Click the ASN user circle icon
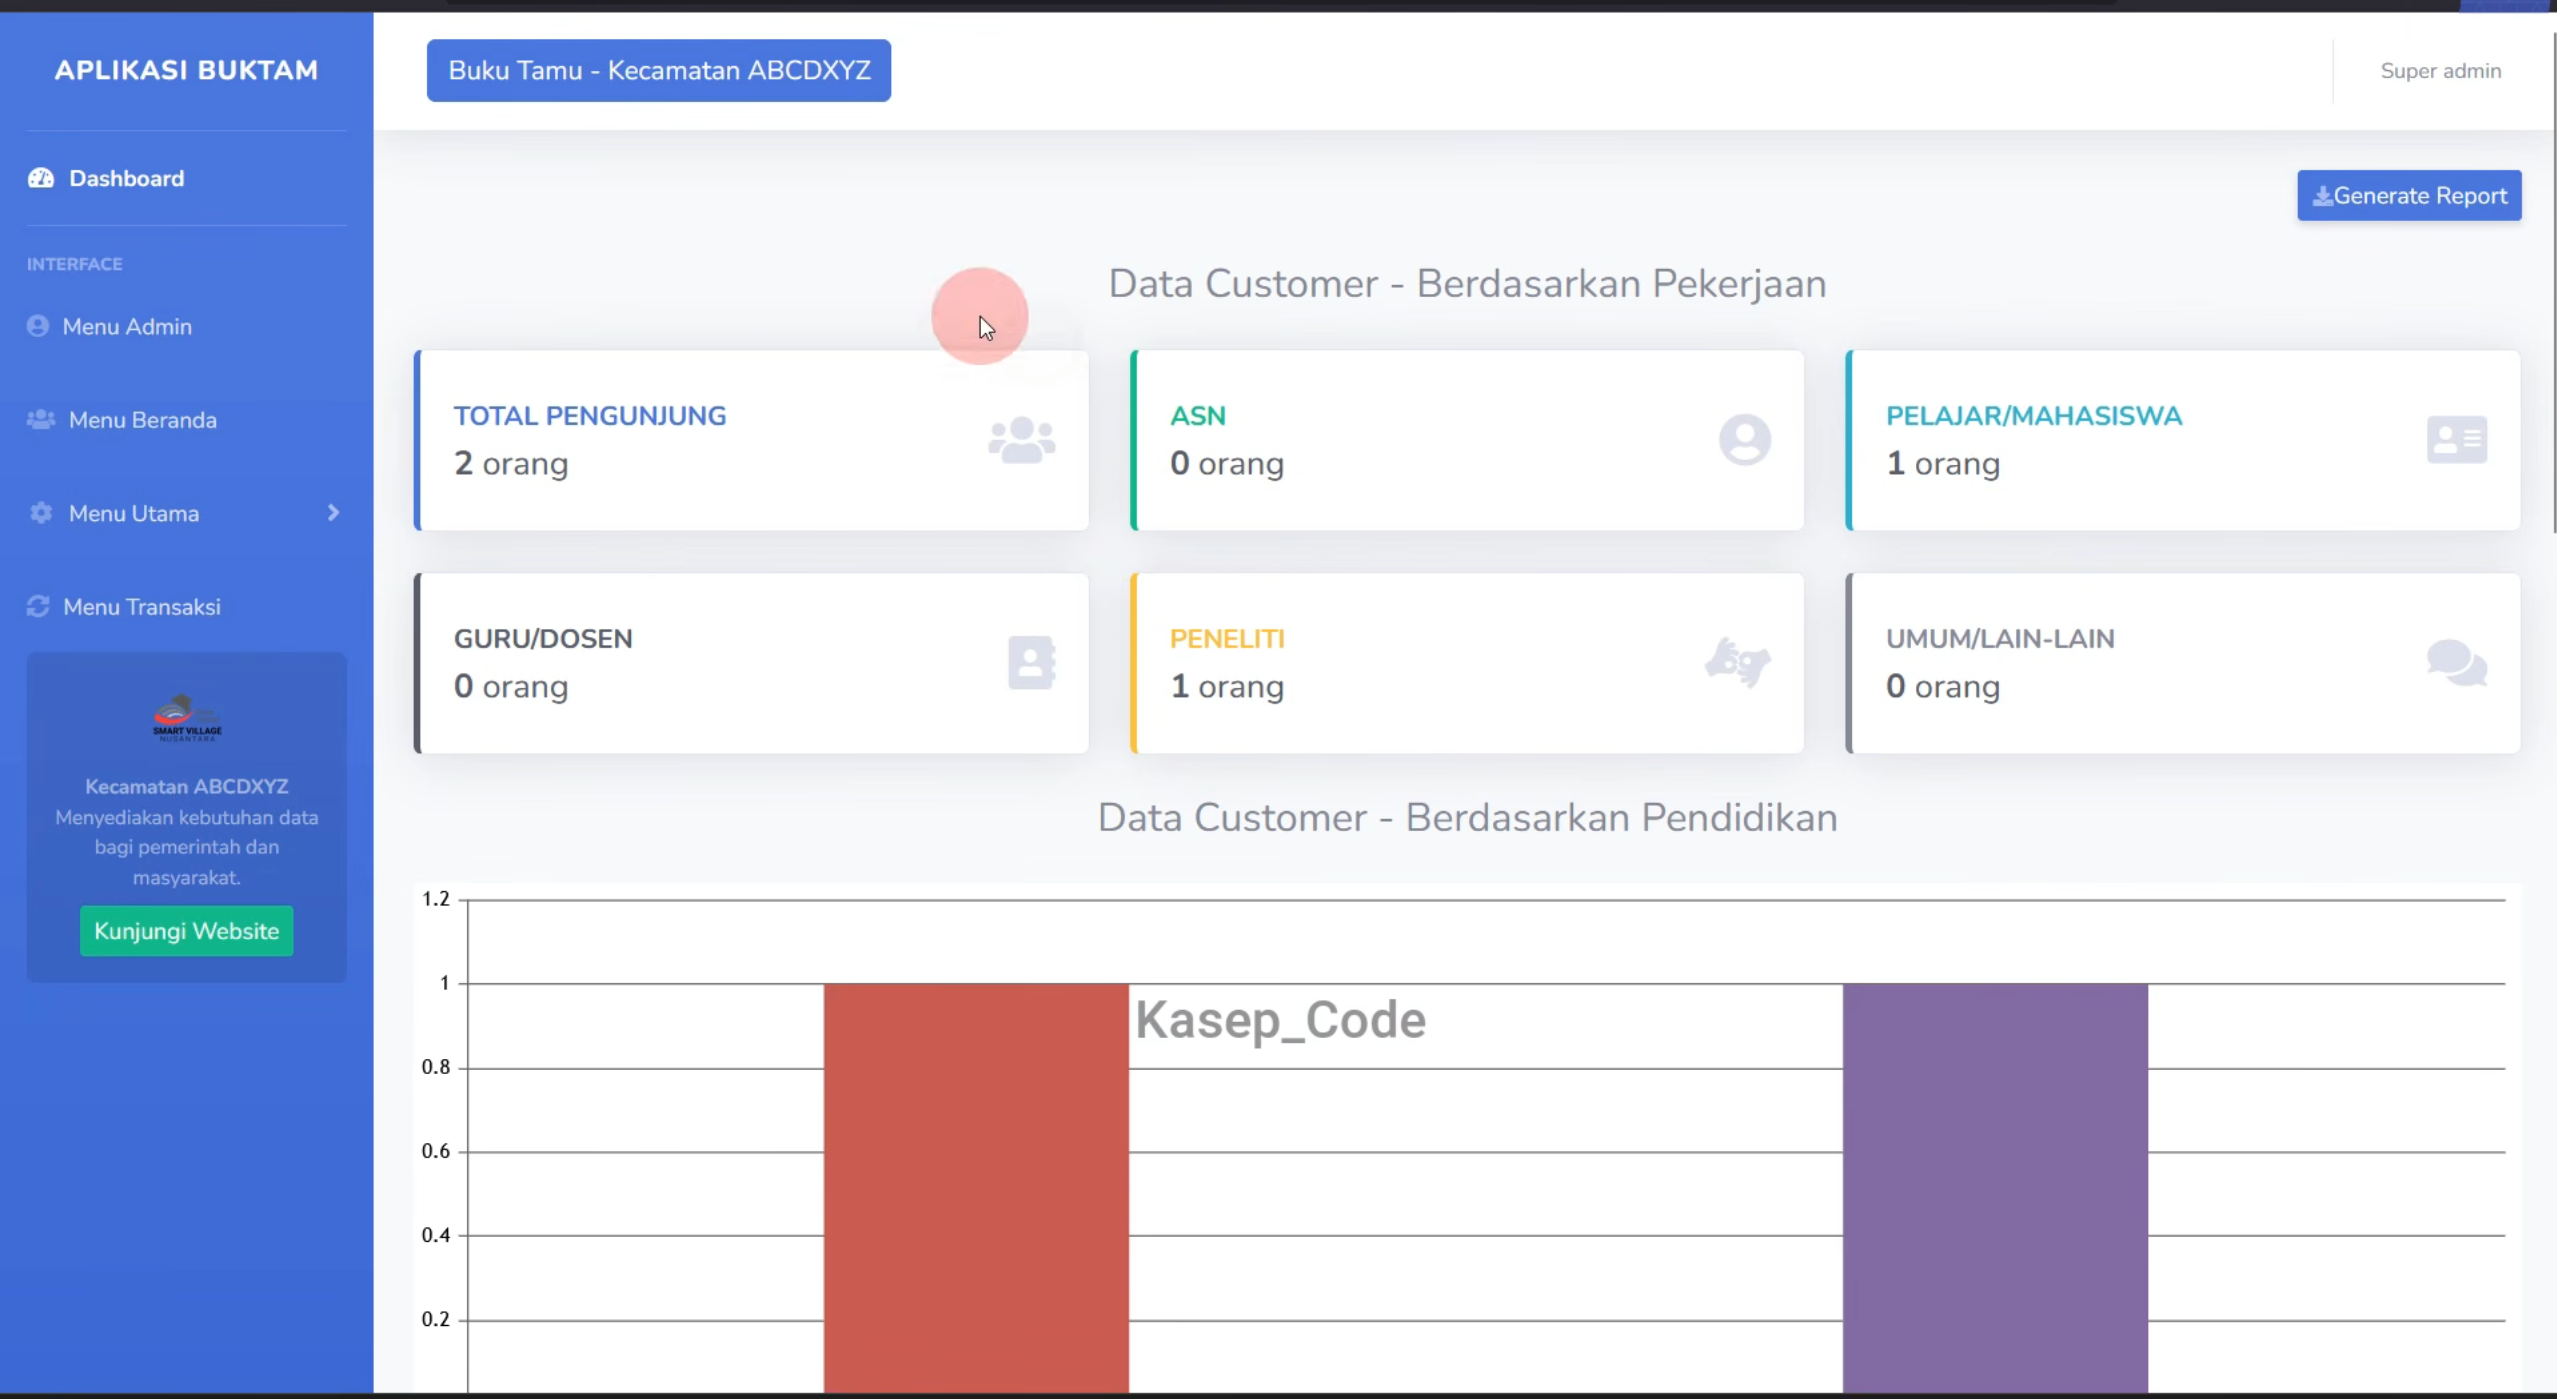This screenshot has height=1399, width=2557. click(x=1745, y=440)
